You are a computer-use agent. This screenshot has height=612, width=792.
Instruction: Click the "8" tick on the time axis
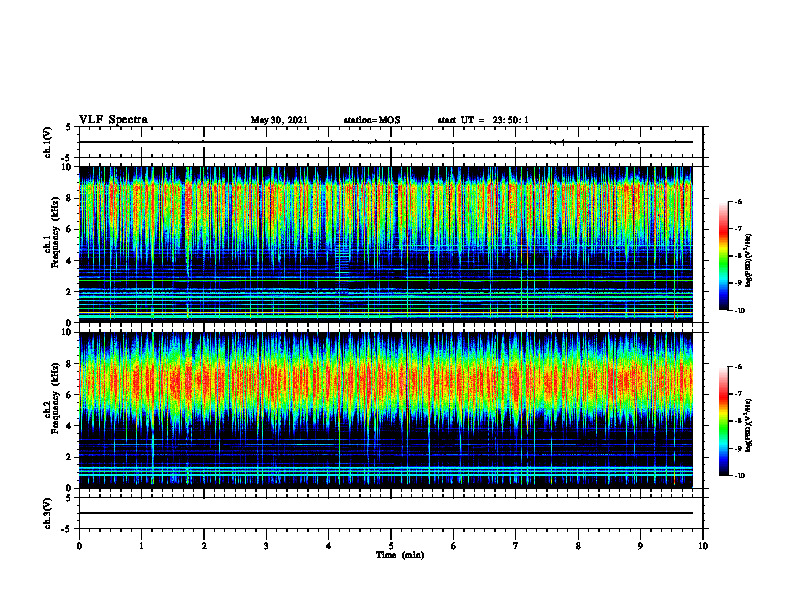click(x=578, y=546)
